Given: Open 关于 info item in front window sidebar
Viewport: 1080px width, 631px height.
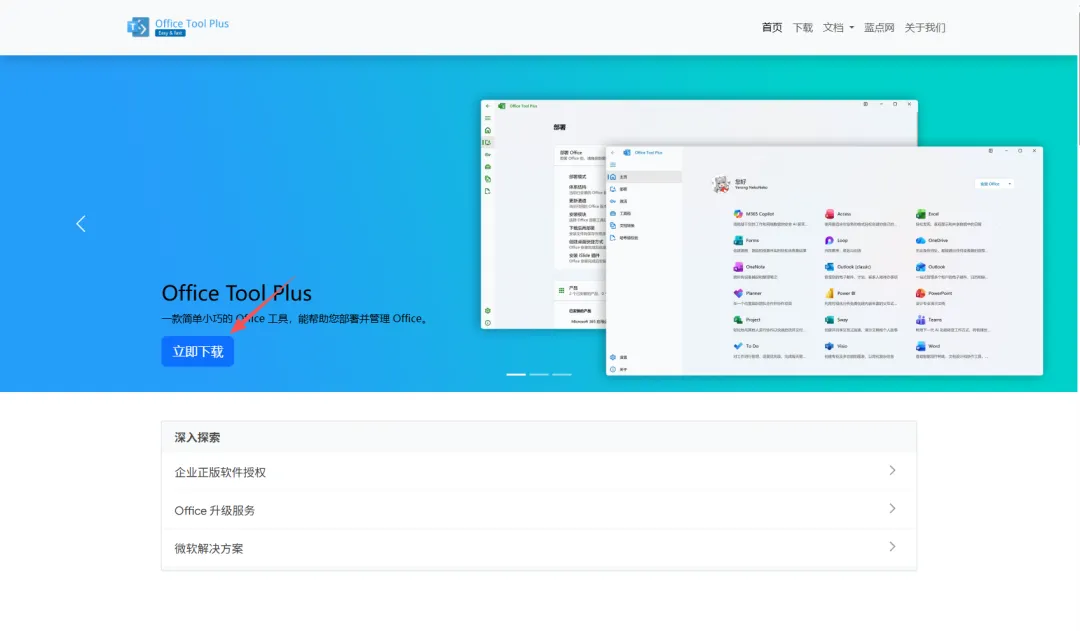Looking at the screenshot, I should coord(613,369).
